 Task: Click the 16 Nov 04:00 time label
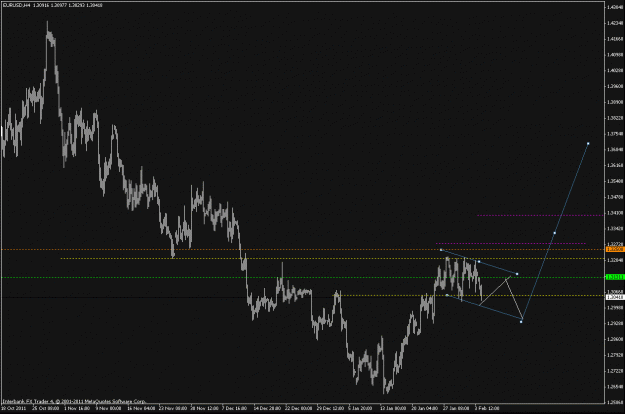141,408
